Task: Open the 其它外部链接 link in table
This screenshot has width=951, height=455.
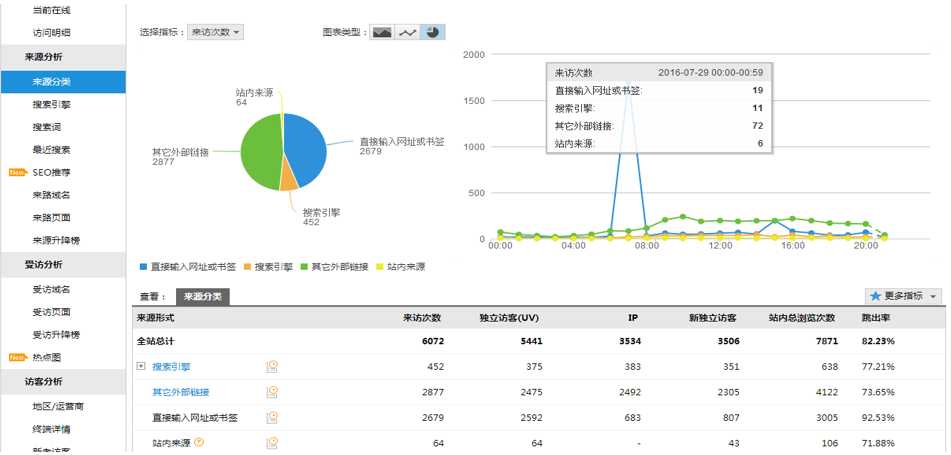Action: click(x=181, y=393)
